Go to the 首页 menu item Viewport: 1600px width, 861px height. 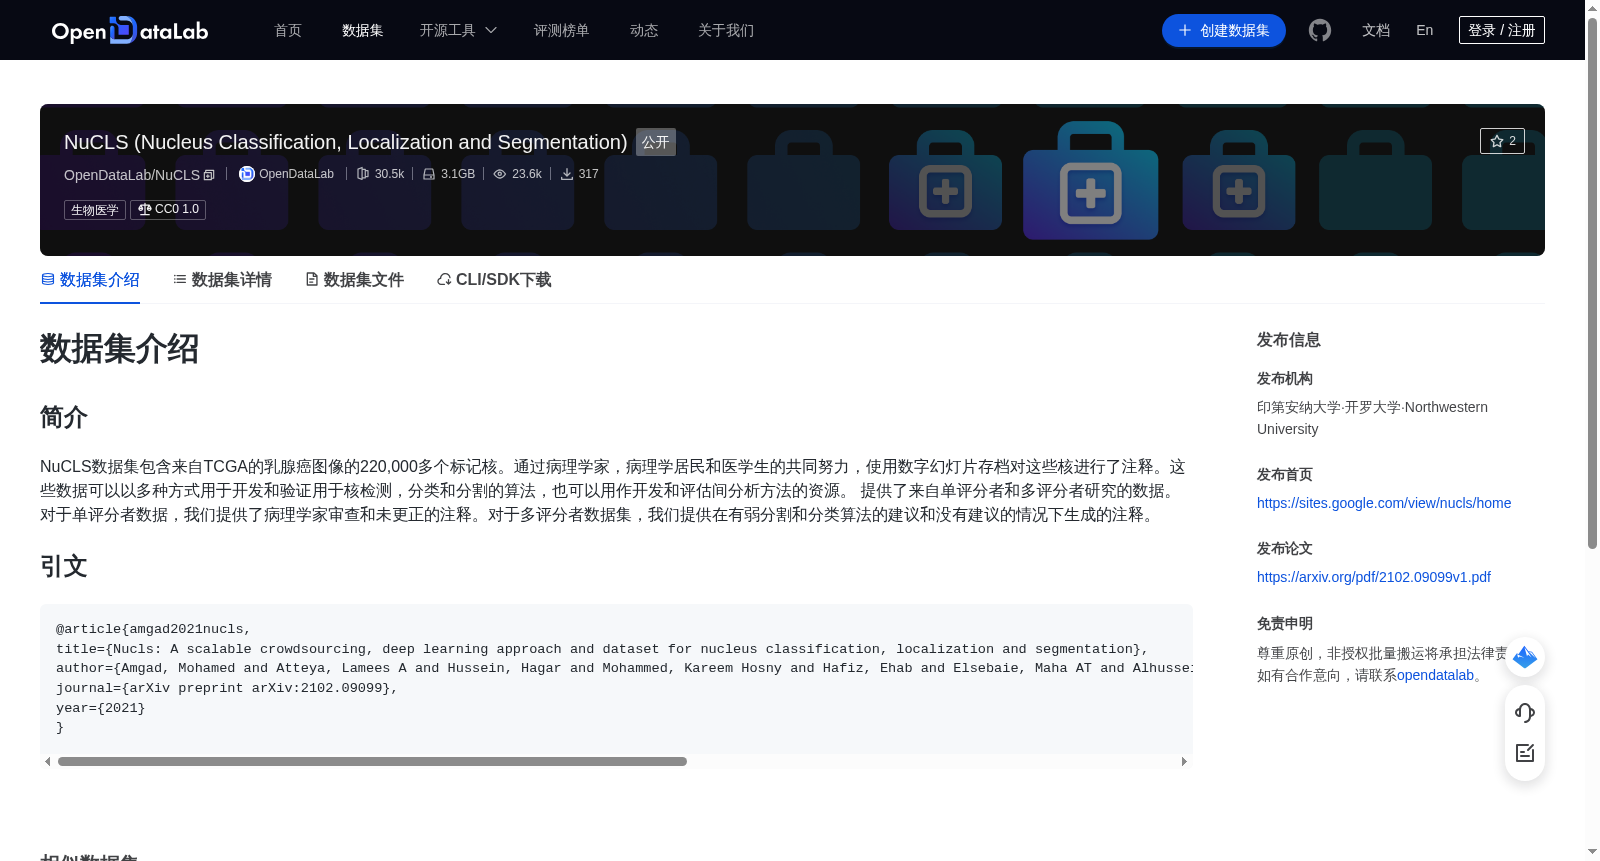point(288,30)
